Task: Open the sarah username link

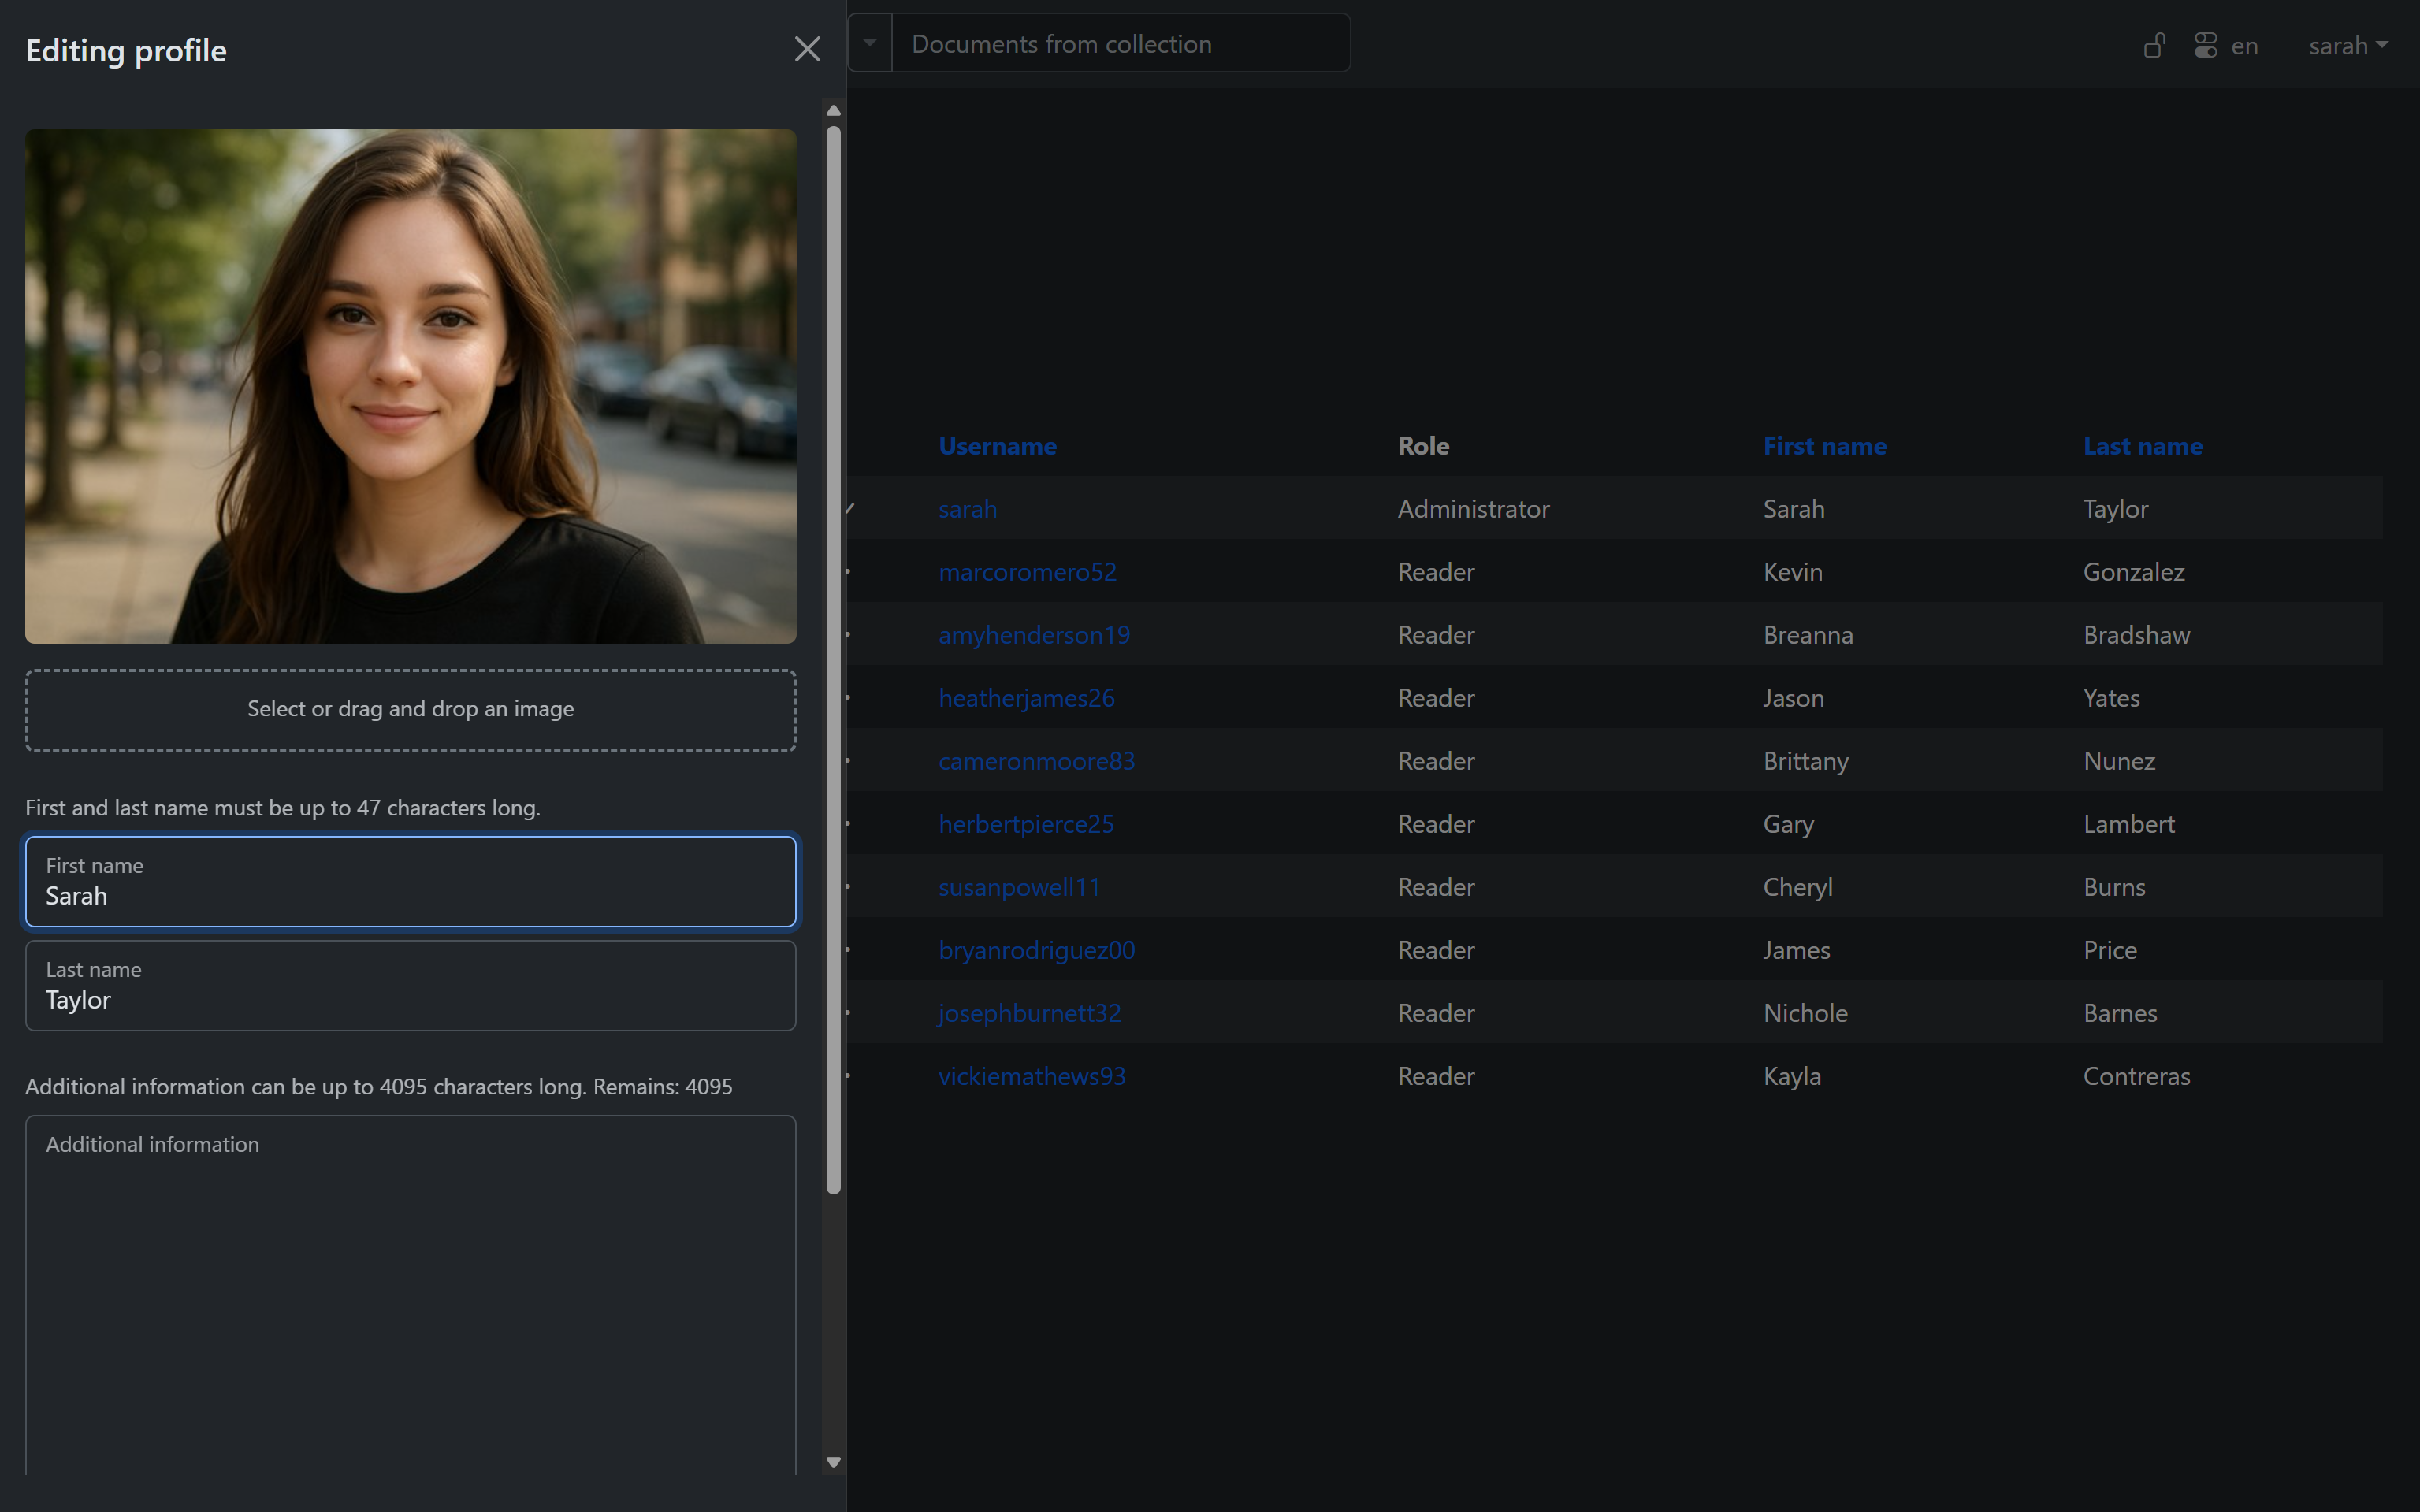Action: pyautogui.click(x=967, y=509)
